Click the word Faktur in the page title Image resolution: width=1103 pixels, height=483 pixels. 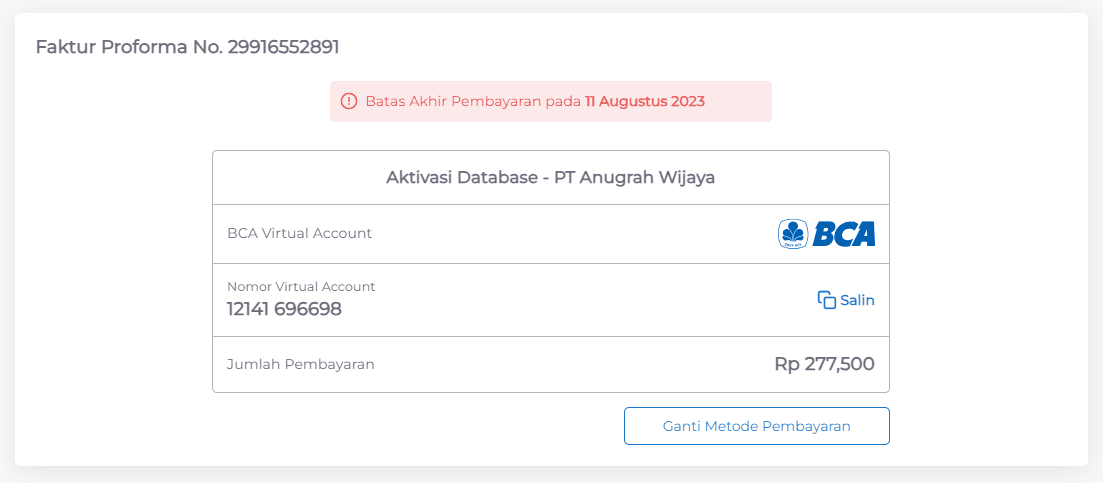pos(65,47)
